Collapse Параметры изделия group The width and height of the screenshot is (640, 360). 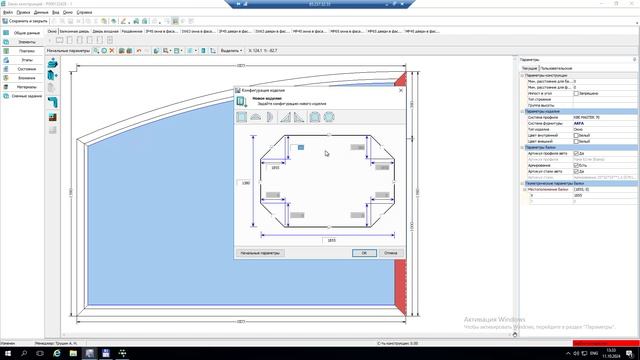click(522, 111)
